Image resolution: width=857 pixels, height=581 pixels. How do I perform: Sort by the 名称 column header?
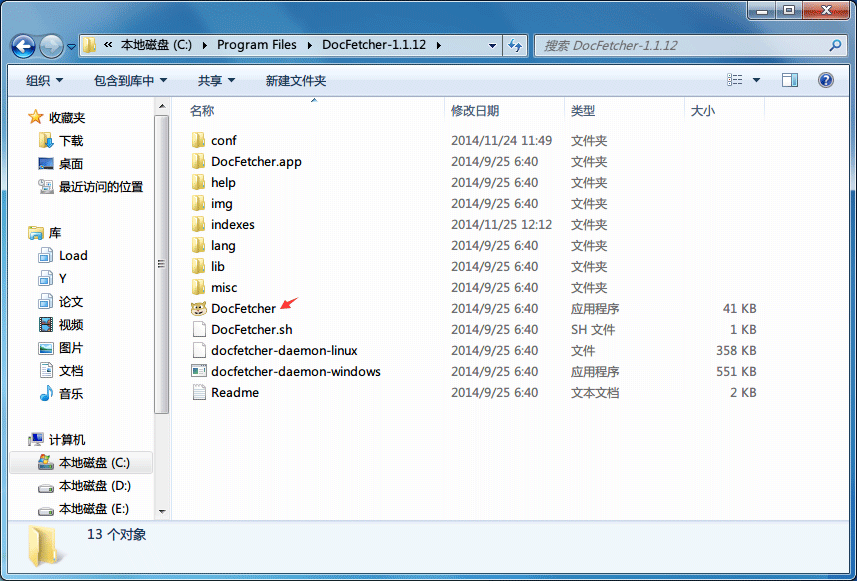(x=202, y=111)
